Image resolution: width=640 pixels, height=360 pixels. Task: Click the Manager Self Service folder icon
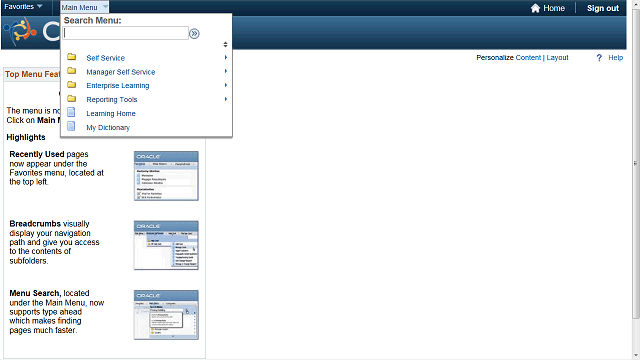pyautogui.click(x=72, y=71)
